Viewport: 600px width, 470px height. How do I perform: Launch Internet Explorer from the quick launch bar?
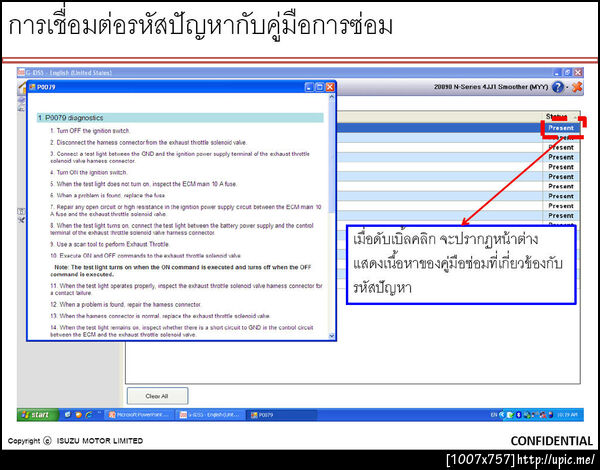[89, 415]
